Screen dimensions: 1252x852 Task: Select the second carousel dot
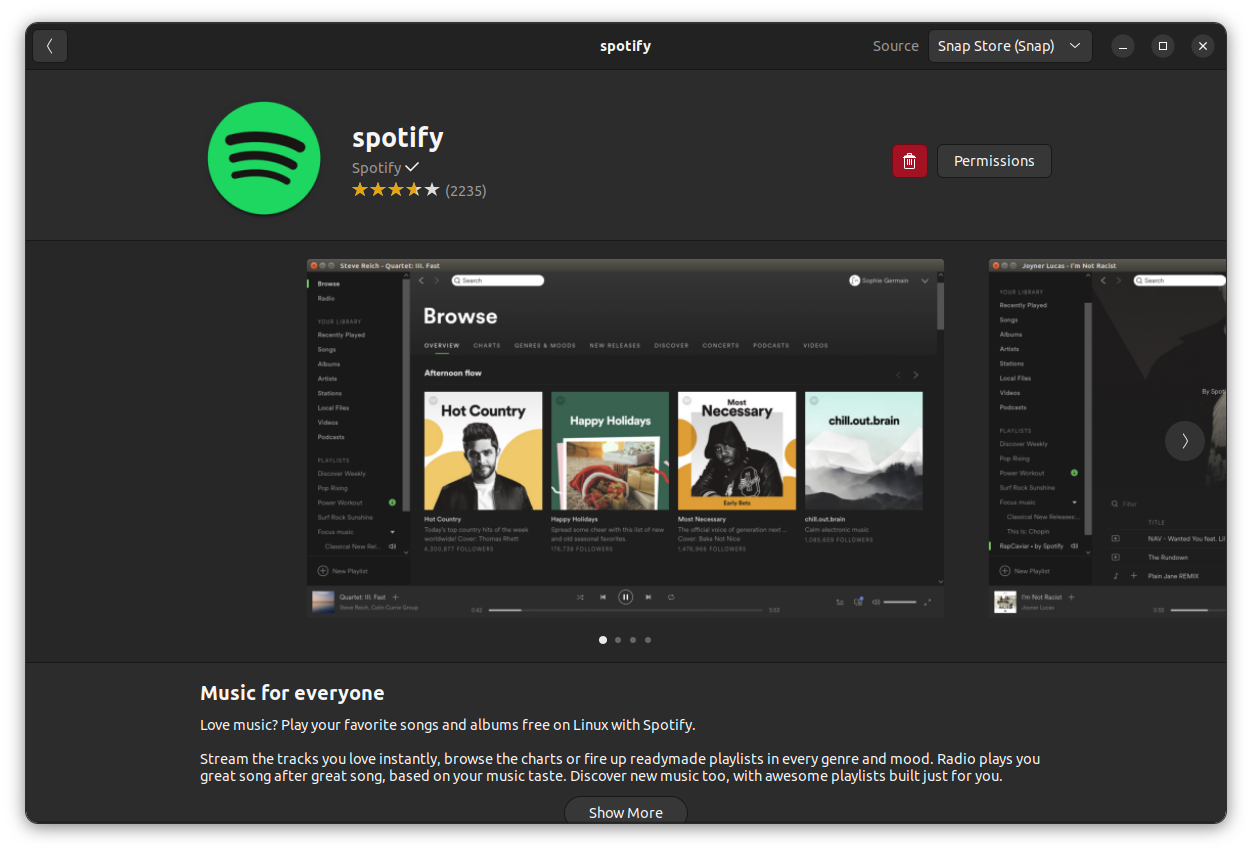click(617, 639)
